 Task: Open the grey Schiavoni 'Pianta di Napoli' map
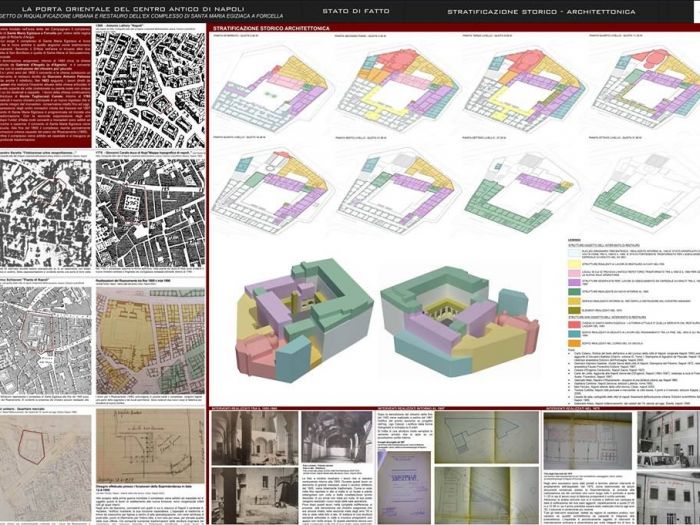coord(46,341)
